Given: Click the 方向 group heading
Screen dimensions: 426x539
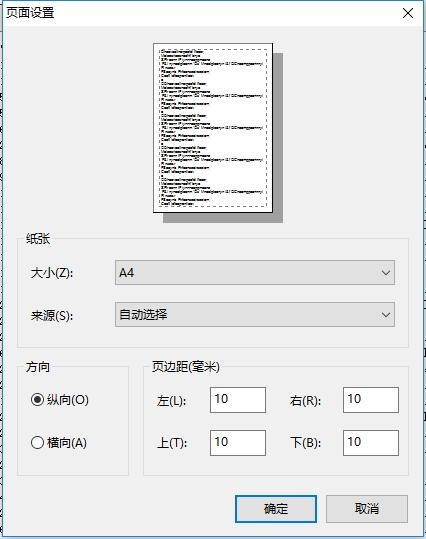Looking at the screenshot, I should (x=38, y=367).
